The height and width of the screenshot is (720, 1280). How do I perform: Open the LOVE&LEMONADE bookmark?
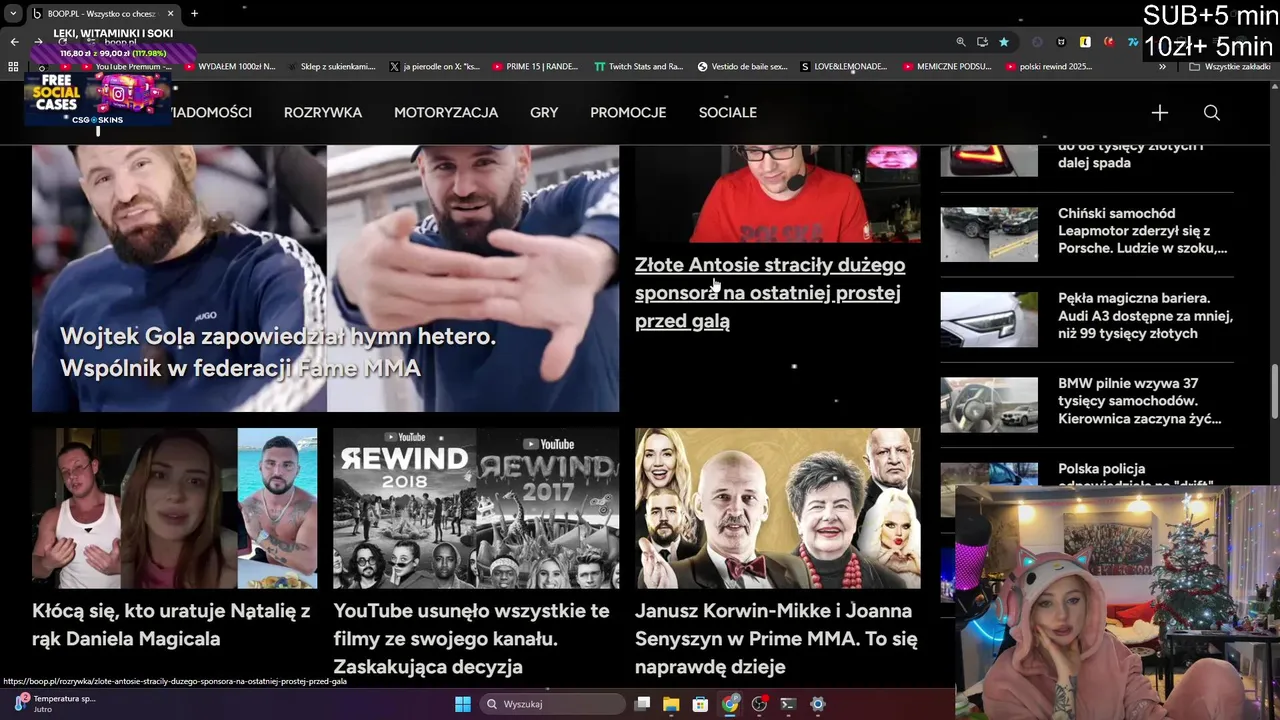pos(844,67)
